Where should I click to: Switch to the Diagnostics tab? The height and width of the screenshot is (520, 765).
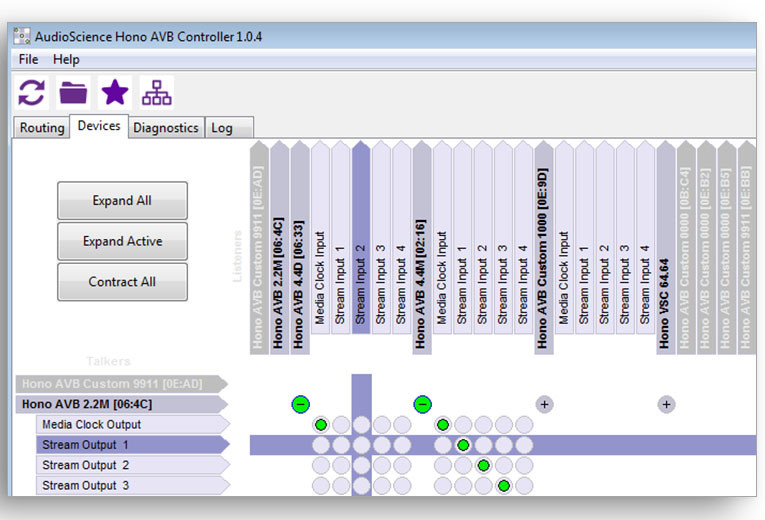tap(166, 128)
